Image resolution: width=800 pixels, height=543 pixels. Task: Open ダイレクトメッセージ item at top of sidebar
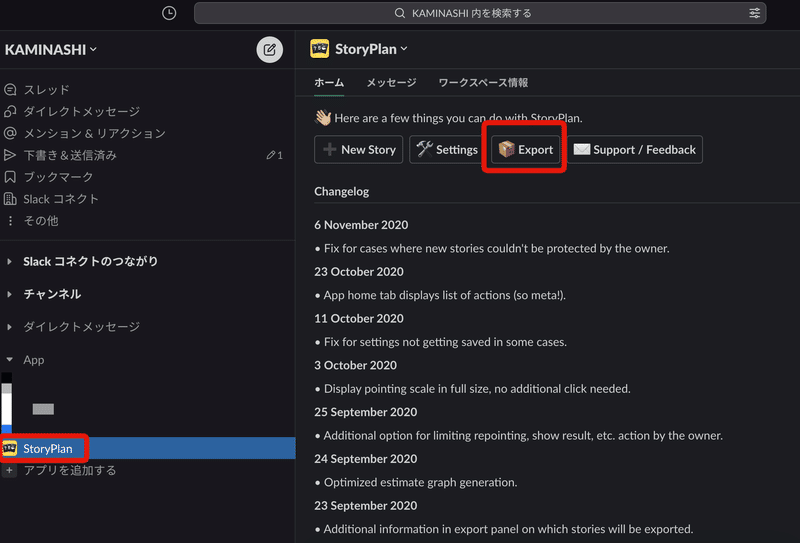tap(82, 111)
